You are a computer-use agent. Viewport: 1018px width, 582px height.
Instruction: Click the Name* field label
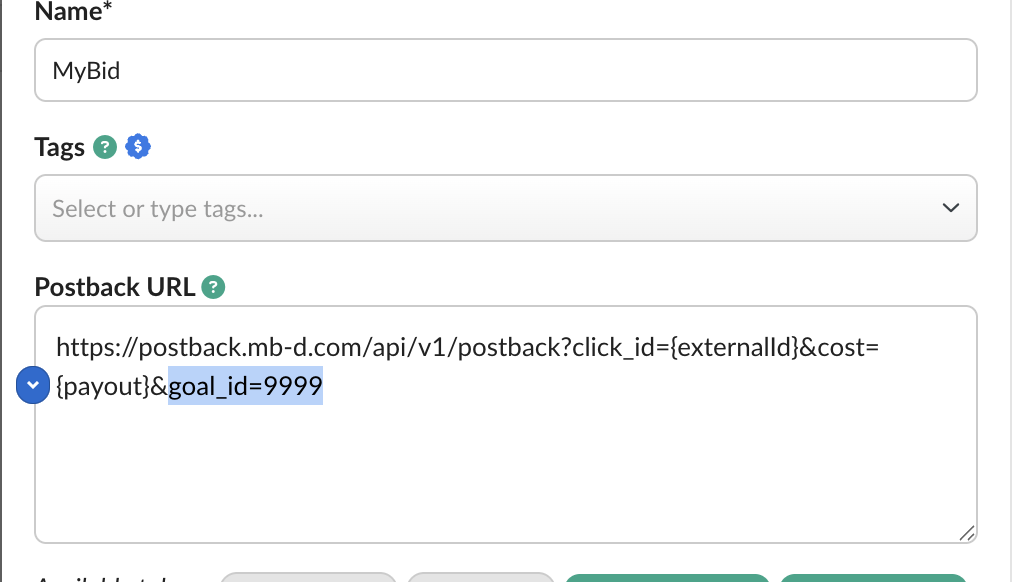[x=72, y=13]
